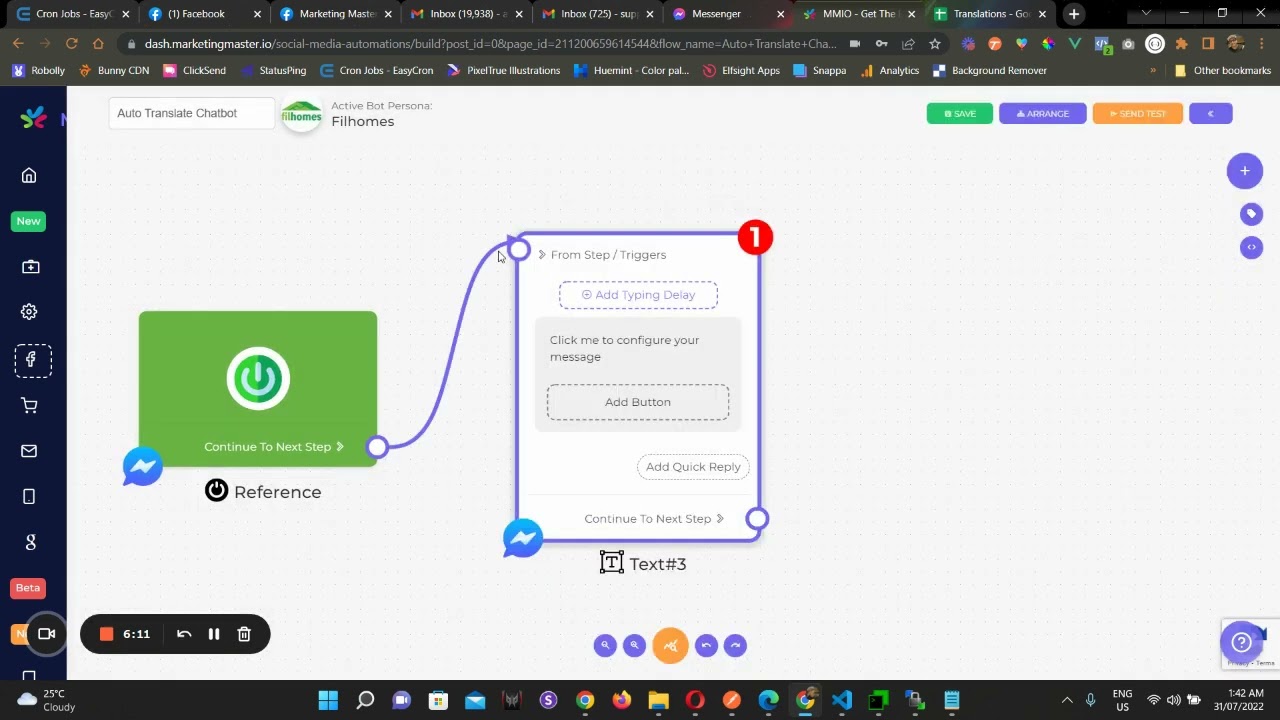Open the home icon in the left sidebar

[x=29, y=176]
